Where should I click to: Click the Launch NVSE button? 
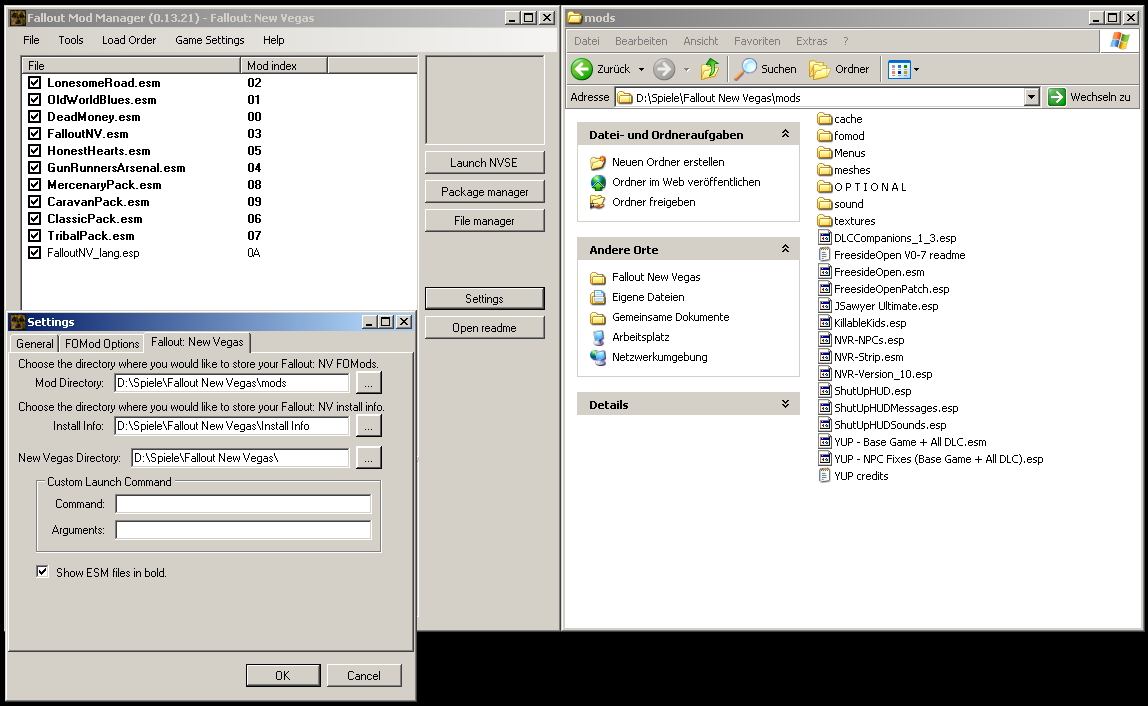click(x=484, y=163)
